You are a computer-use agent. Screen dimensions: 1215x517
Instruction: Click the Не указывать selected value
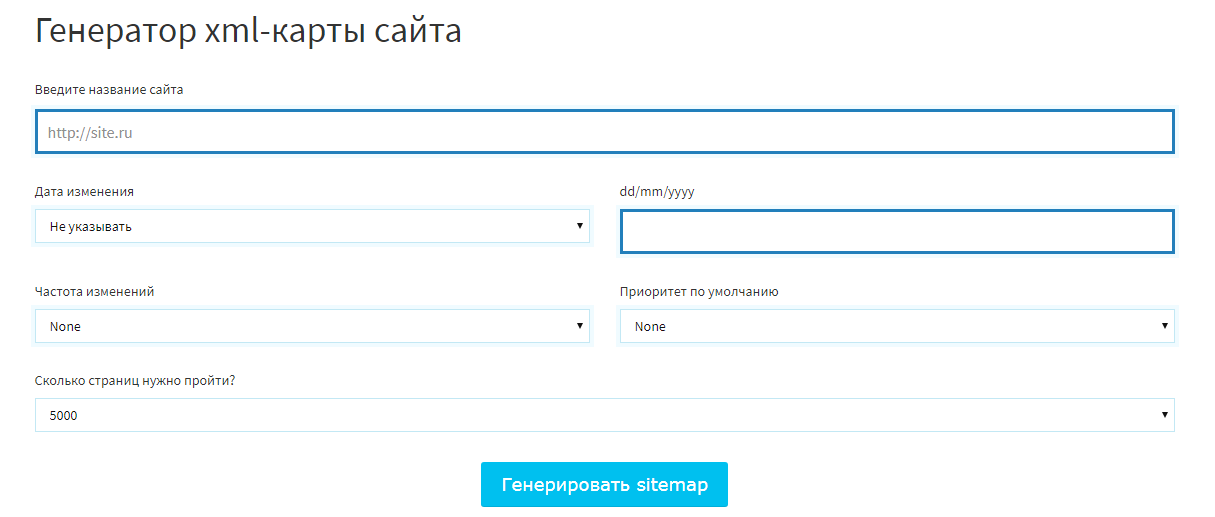tap(91, 227)
